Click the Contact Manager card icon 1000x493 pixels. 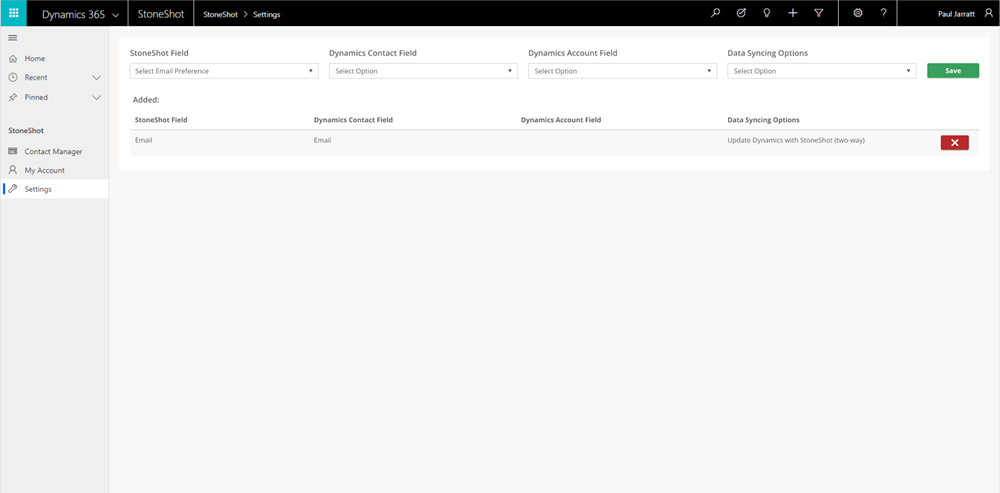tap(13, 151)
